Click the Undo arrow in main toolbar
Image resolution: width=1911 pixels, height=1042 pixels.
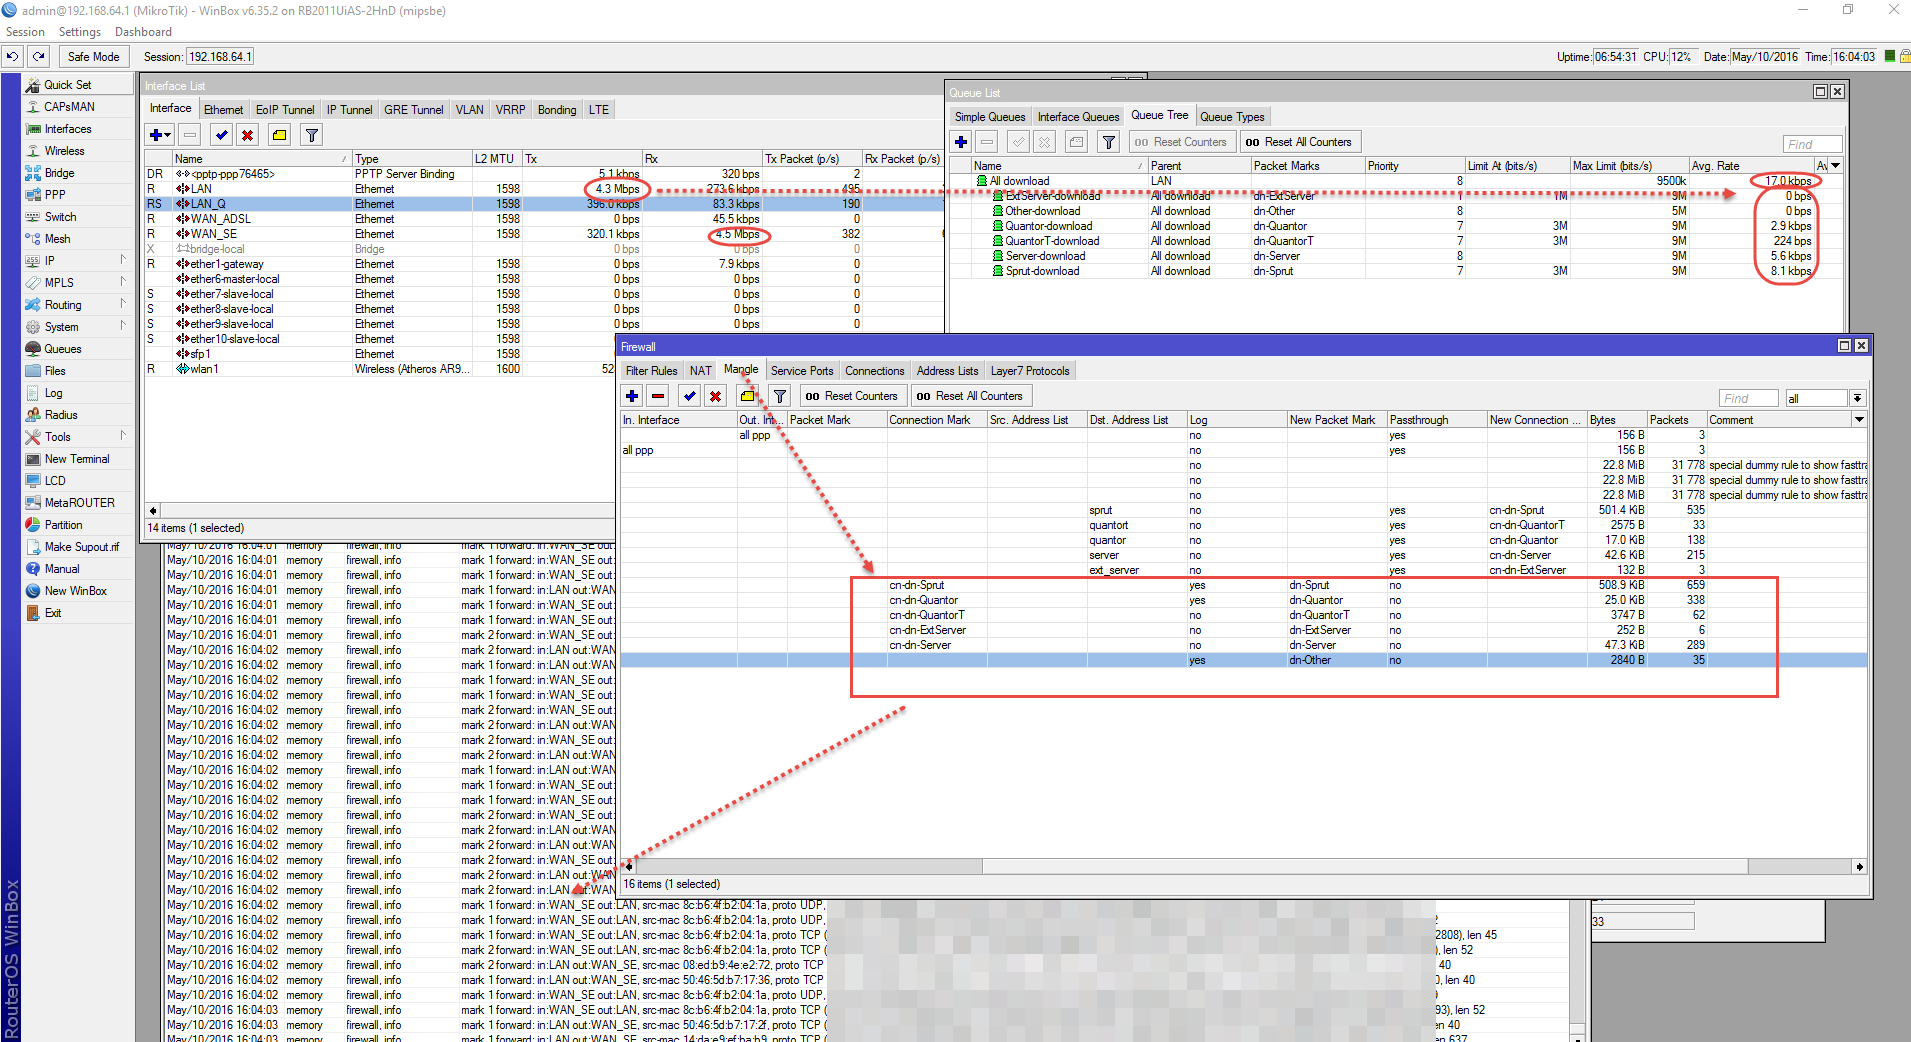click(x=13, y=57)
